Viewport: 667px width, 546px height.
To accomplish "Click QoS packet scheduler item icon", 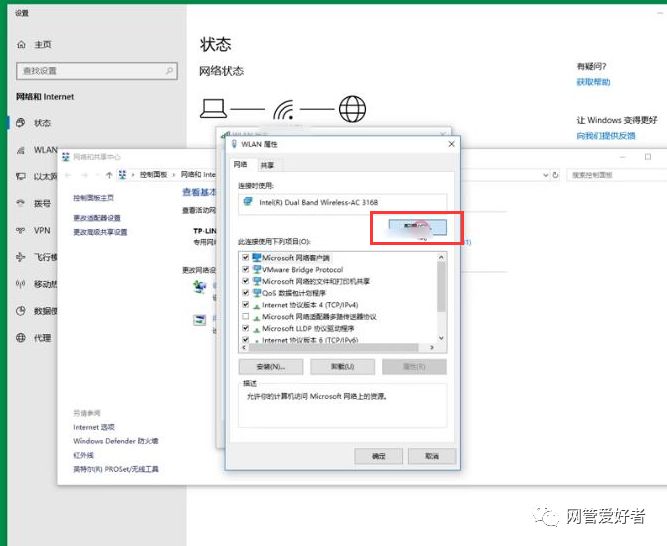I will [257, 293].
